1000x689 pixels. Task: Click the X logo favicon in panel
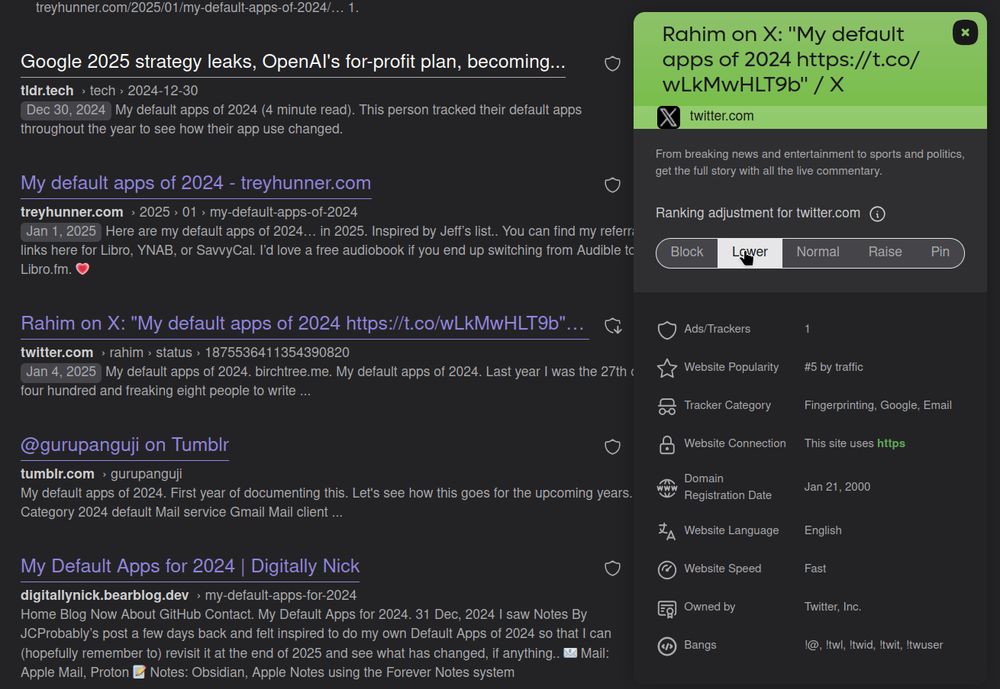click(668, 117)
